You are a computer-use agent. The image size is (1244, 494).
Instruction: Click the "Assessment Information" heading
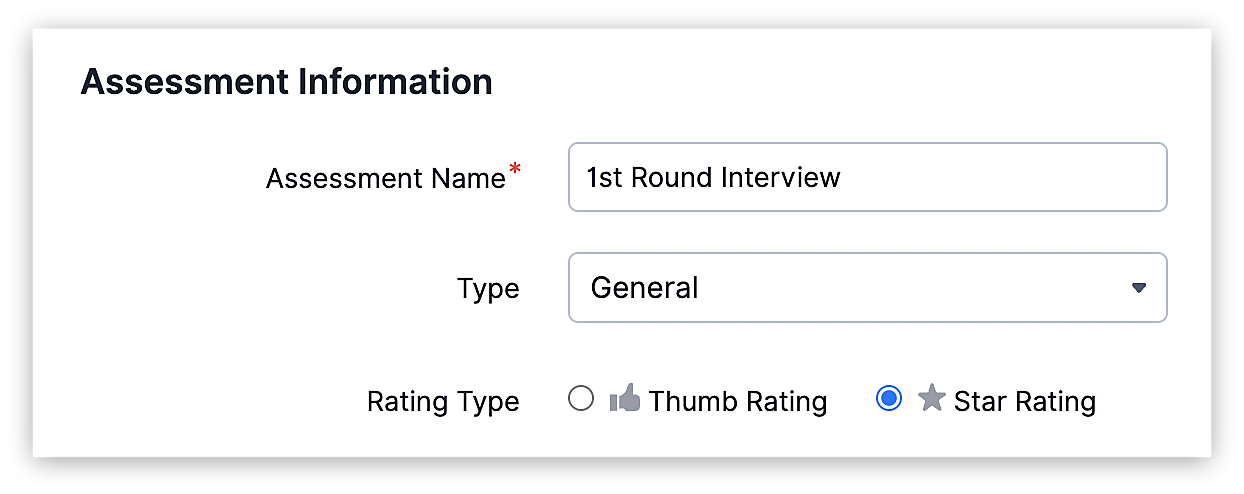point(287,82)
